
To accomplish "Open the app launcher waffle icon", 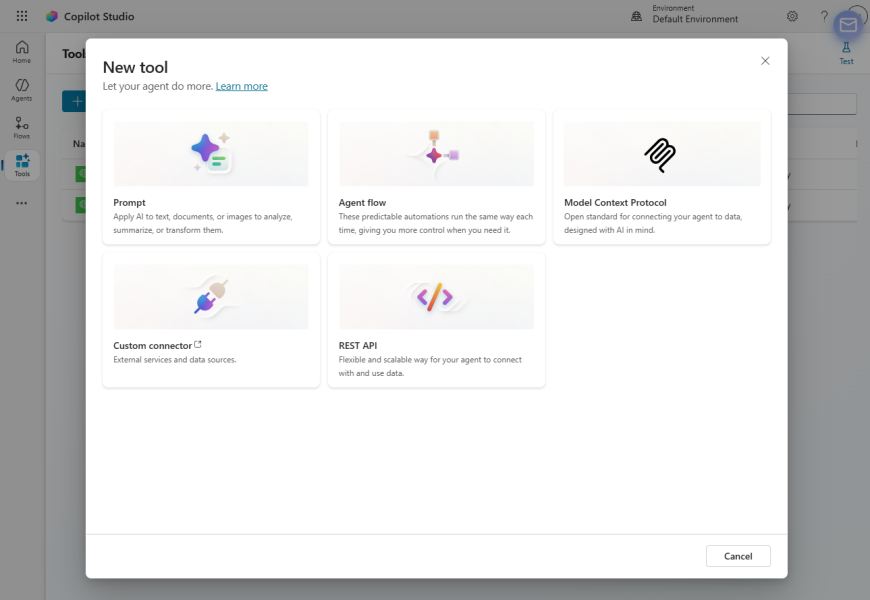I will [22, 16].
